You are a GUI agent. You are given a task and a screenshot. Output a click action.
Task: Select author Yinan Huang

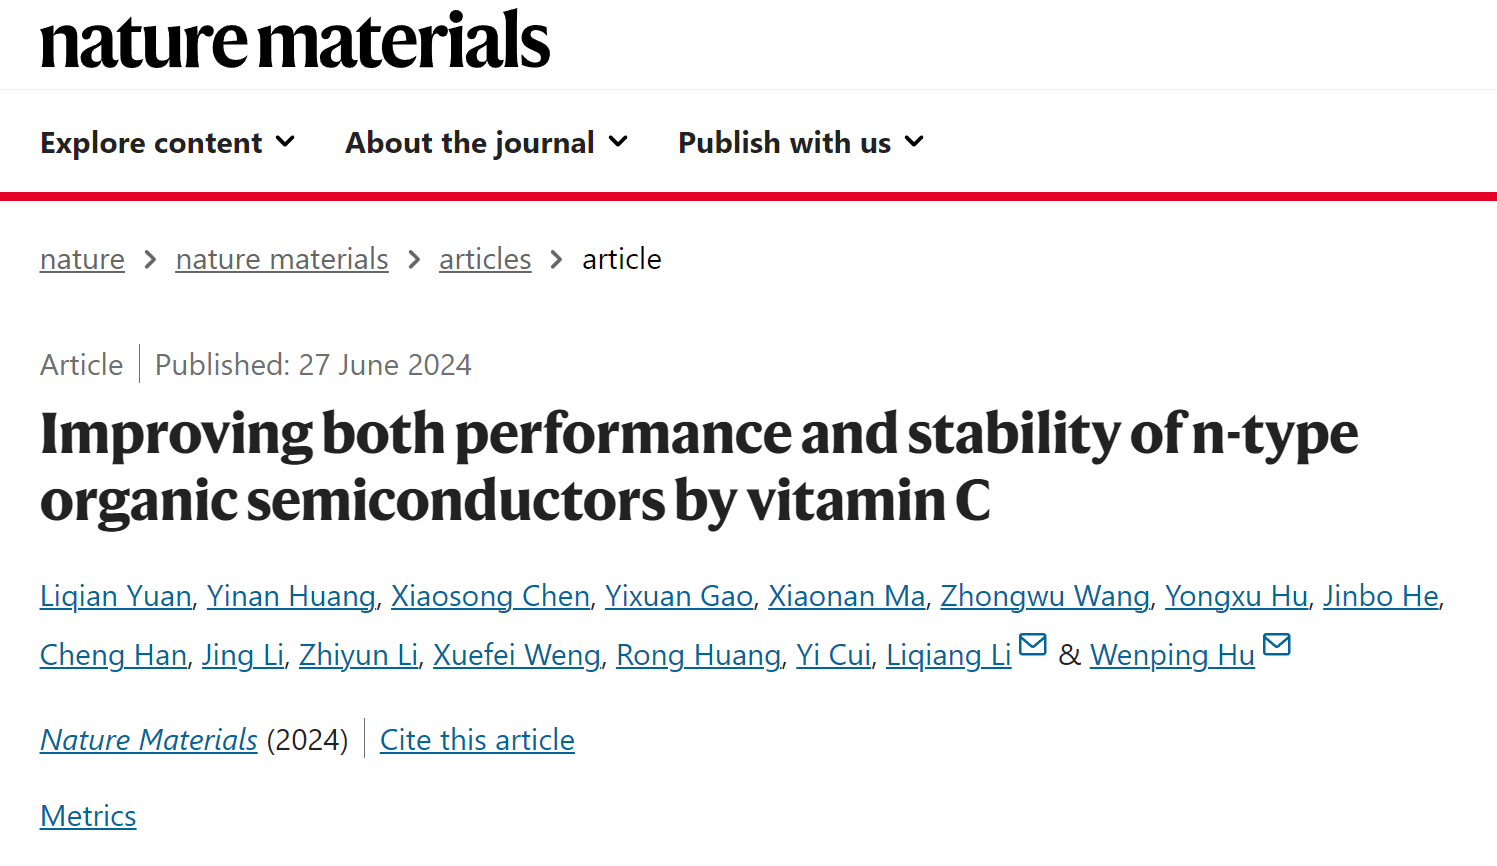pyautogui.click(x=291, y=596)
